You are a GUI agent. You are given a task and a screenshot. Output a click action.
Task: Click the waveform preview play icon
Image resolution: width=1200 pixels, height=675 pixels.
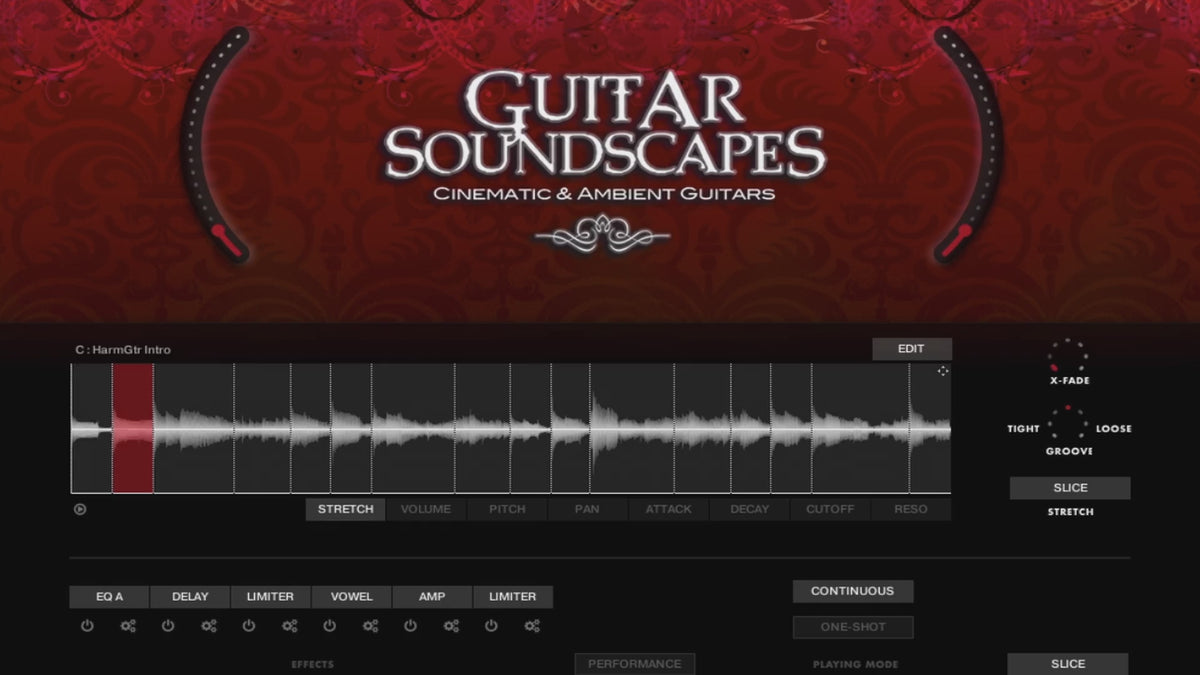pyautogui.click(x=80, y=509)
